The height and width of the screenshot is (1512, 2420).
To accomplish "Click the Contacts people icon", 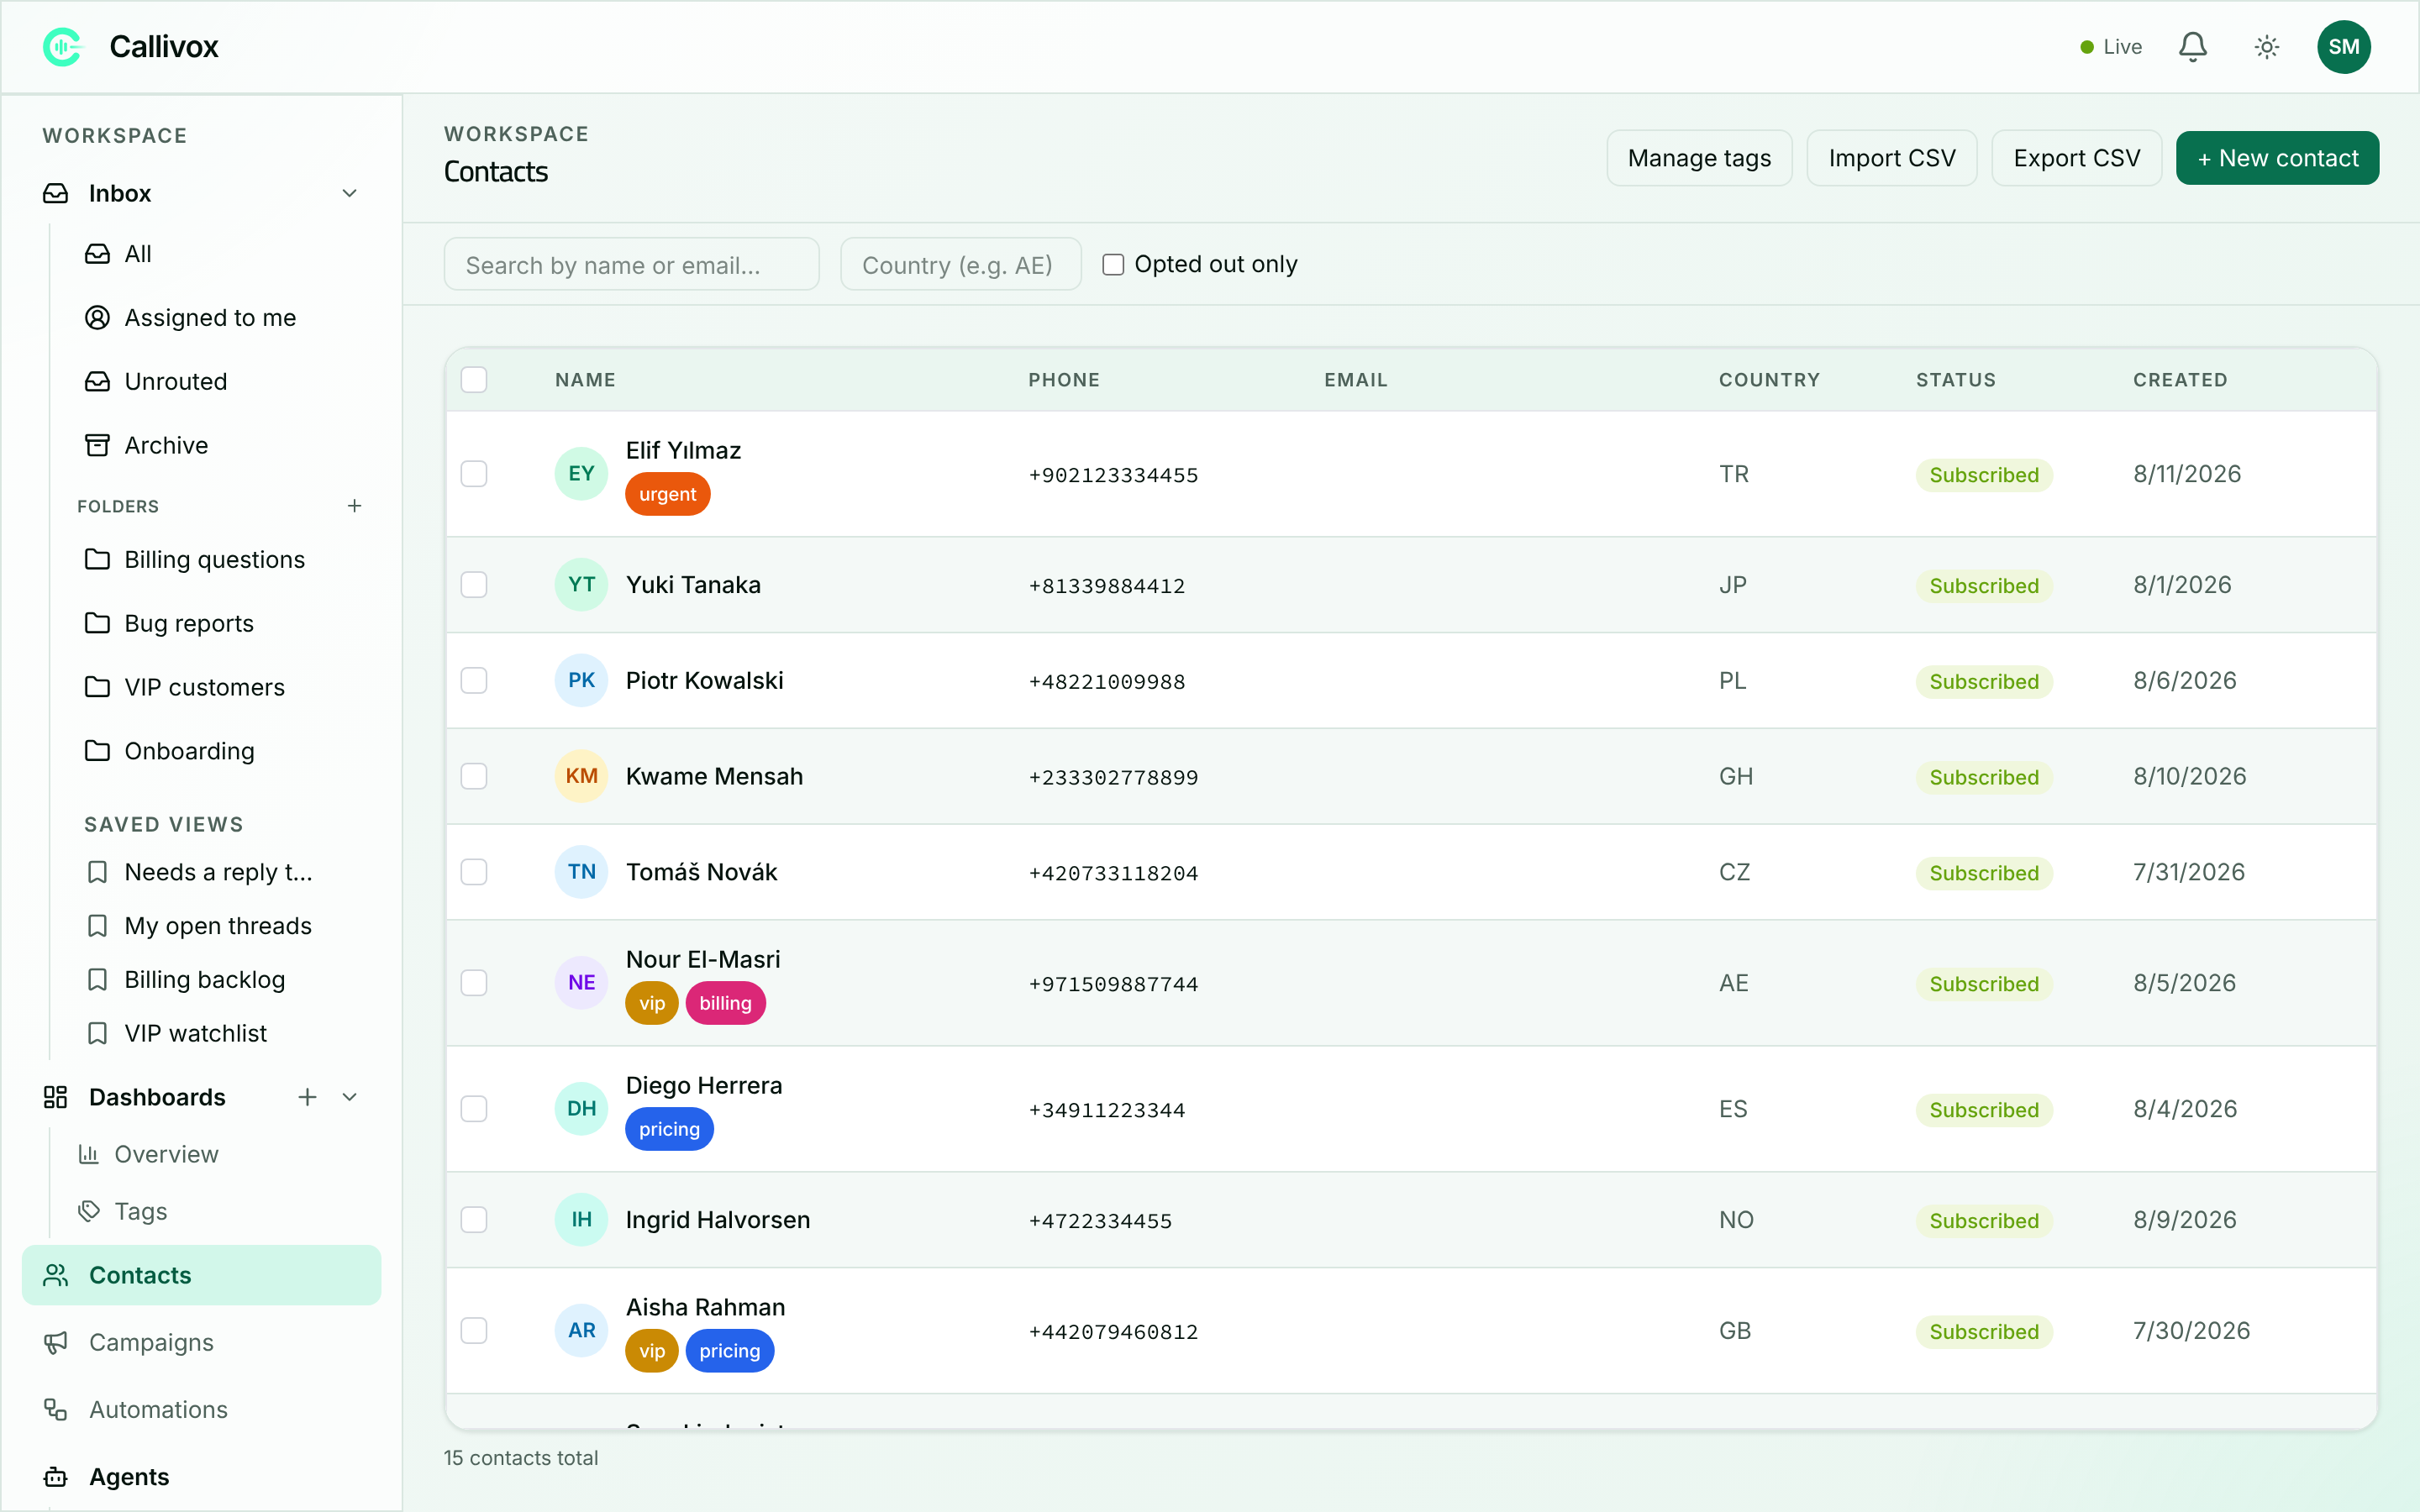I will 56,1275.
